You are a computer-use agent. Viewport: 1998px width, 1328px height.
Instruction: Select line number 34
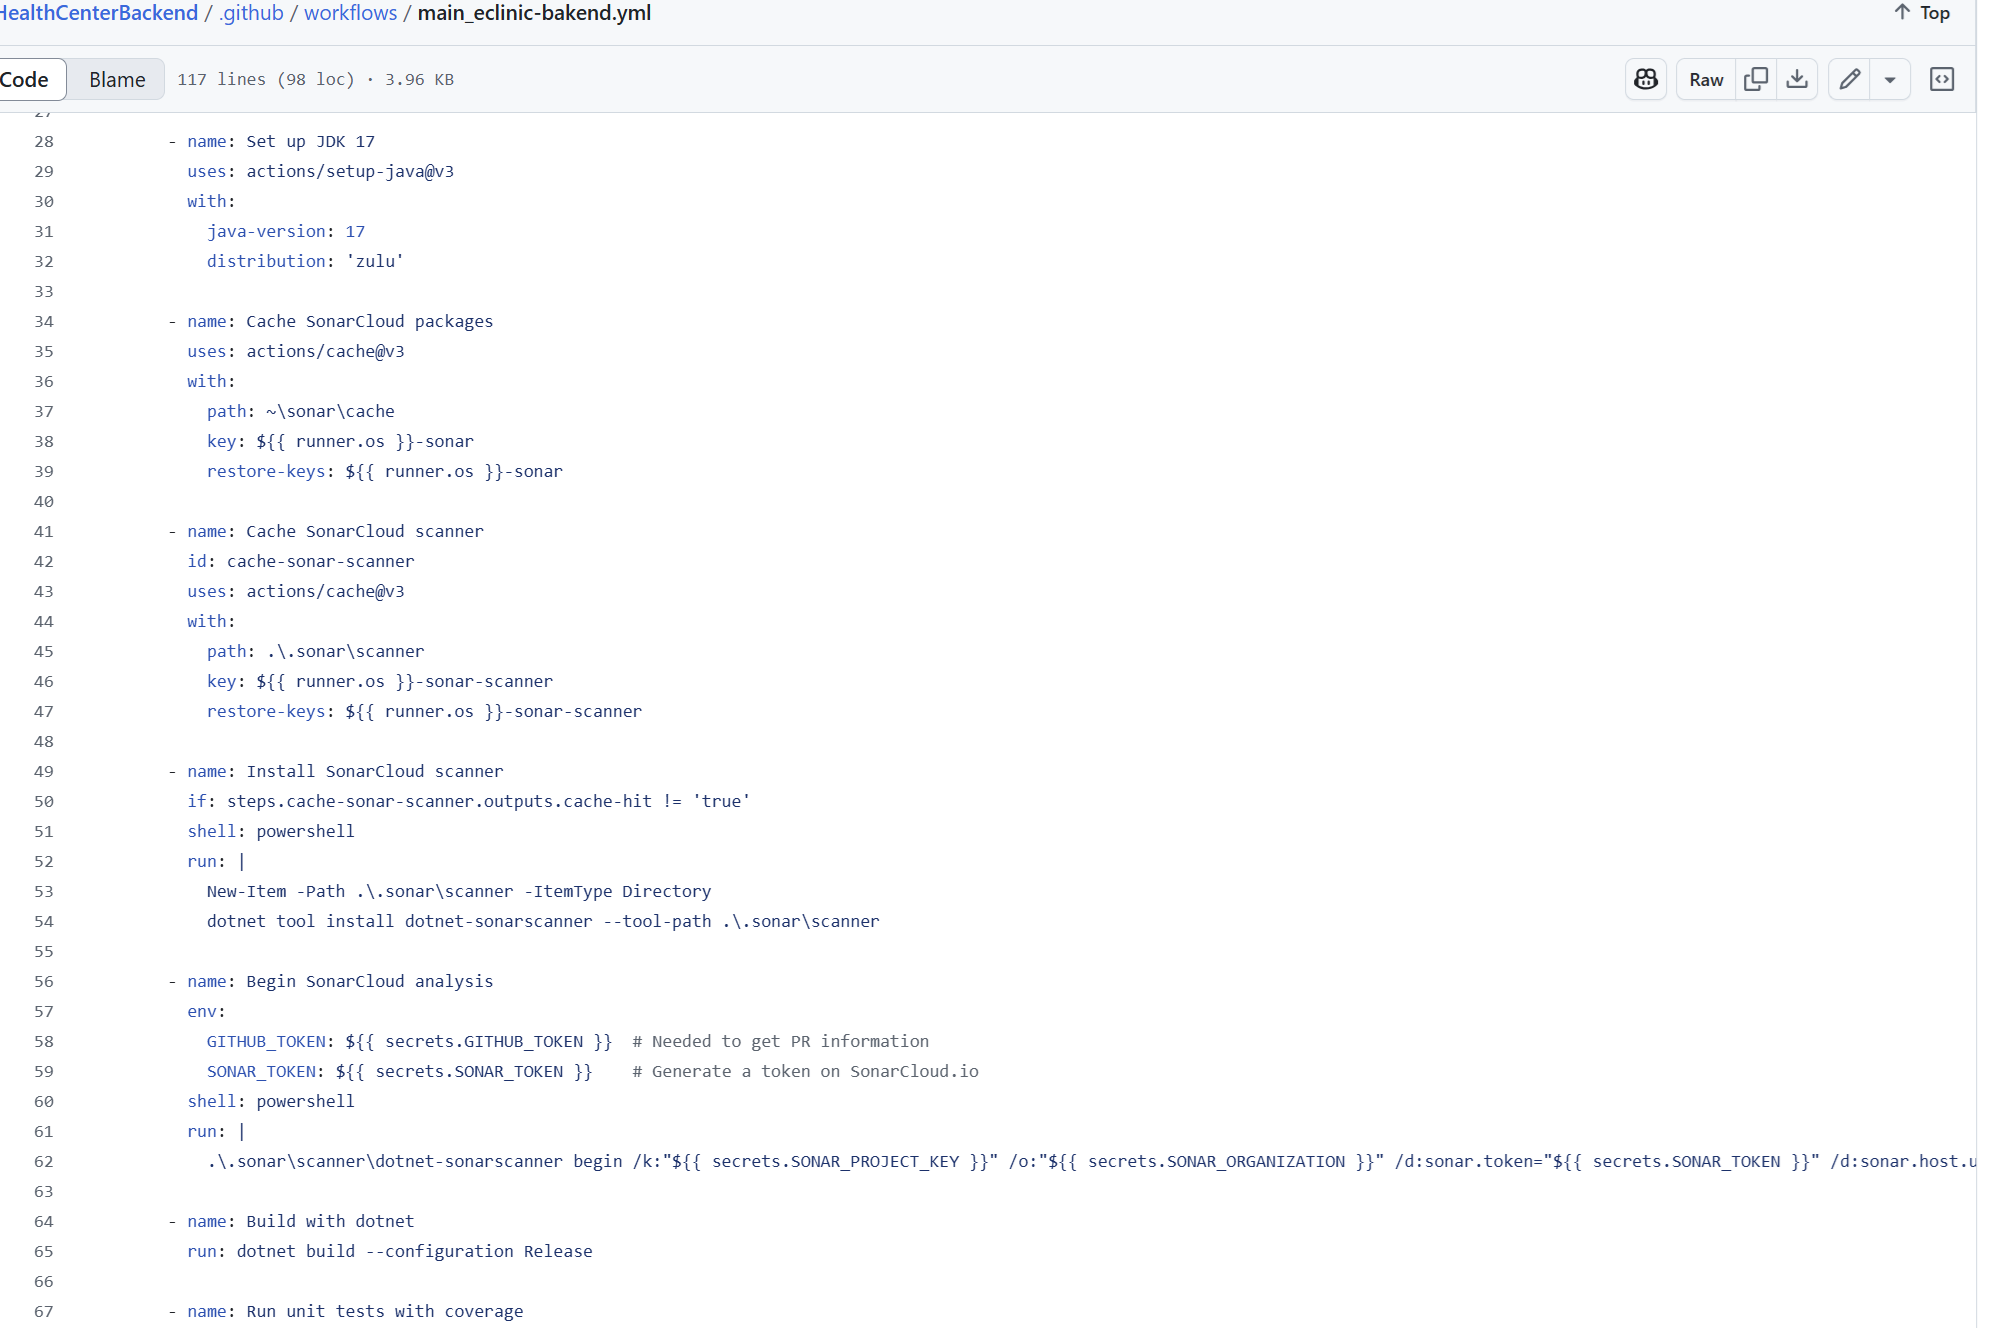44,321
